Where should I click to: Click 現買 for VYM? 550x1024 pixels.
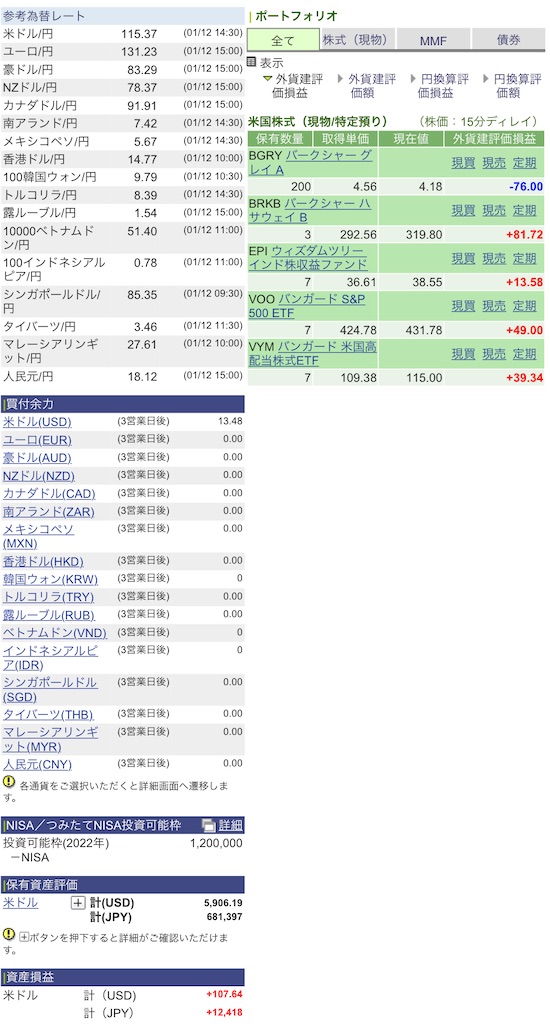463,354
